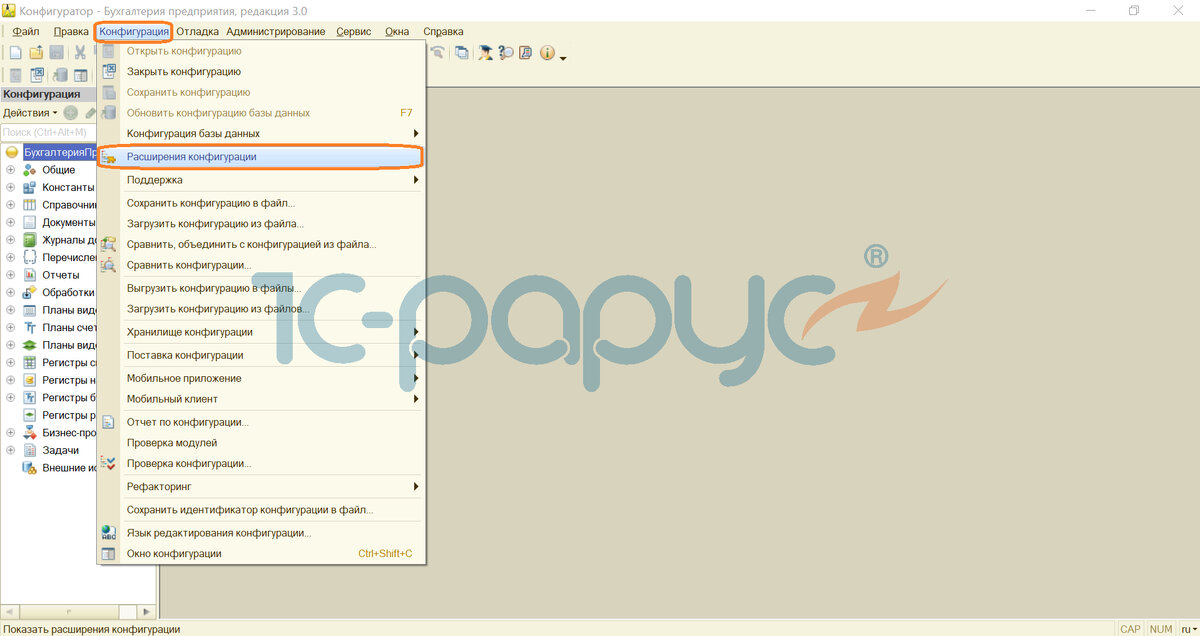Expand the Документы tree node
This screenshot has height=636, width=1200.
[11, 222]
